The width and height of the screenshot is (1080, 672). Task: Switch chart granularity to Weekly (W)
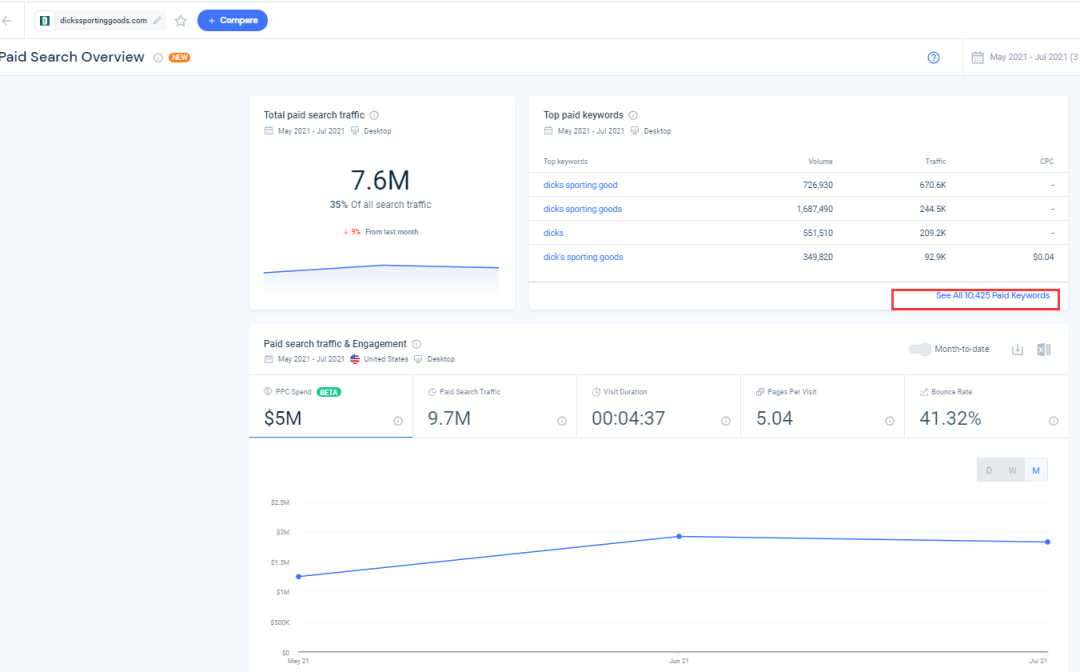pyautogui.click(x=1012, y=470)
